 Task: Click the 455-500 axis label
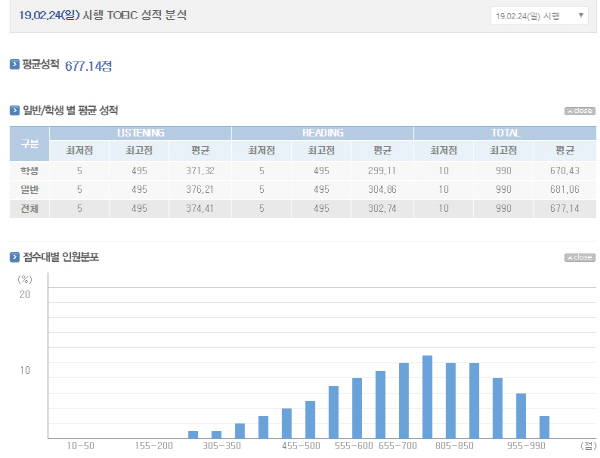click(301, 446)
